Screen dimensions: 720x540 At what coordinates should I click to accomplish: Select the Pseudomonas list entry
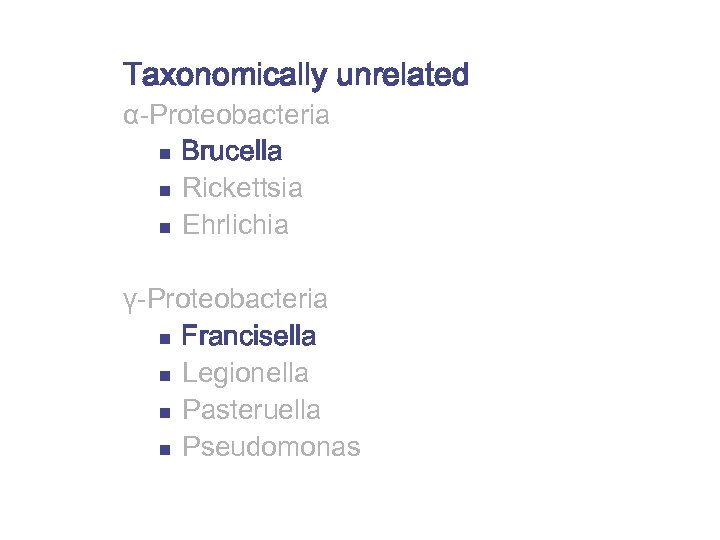click(x=270, y=447)
